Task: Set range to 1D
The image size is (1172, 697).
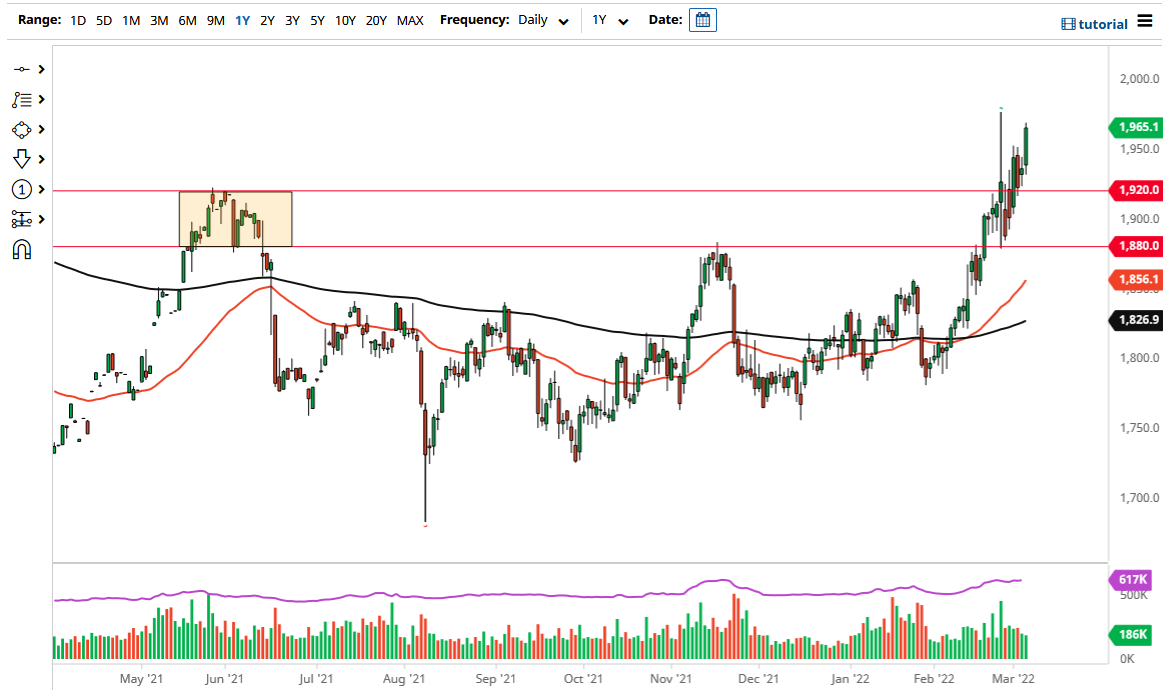Action: pos(78,20)
